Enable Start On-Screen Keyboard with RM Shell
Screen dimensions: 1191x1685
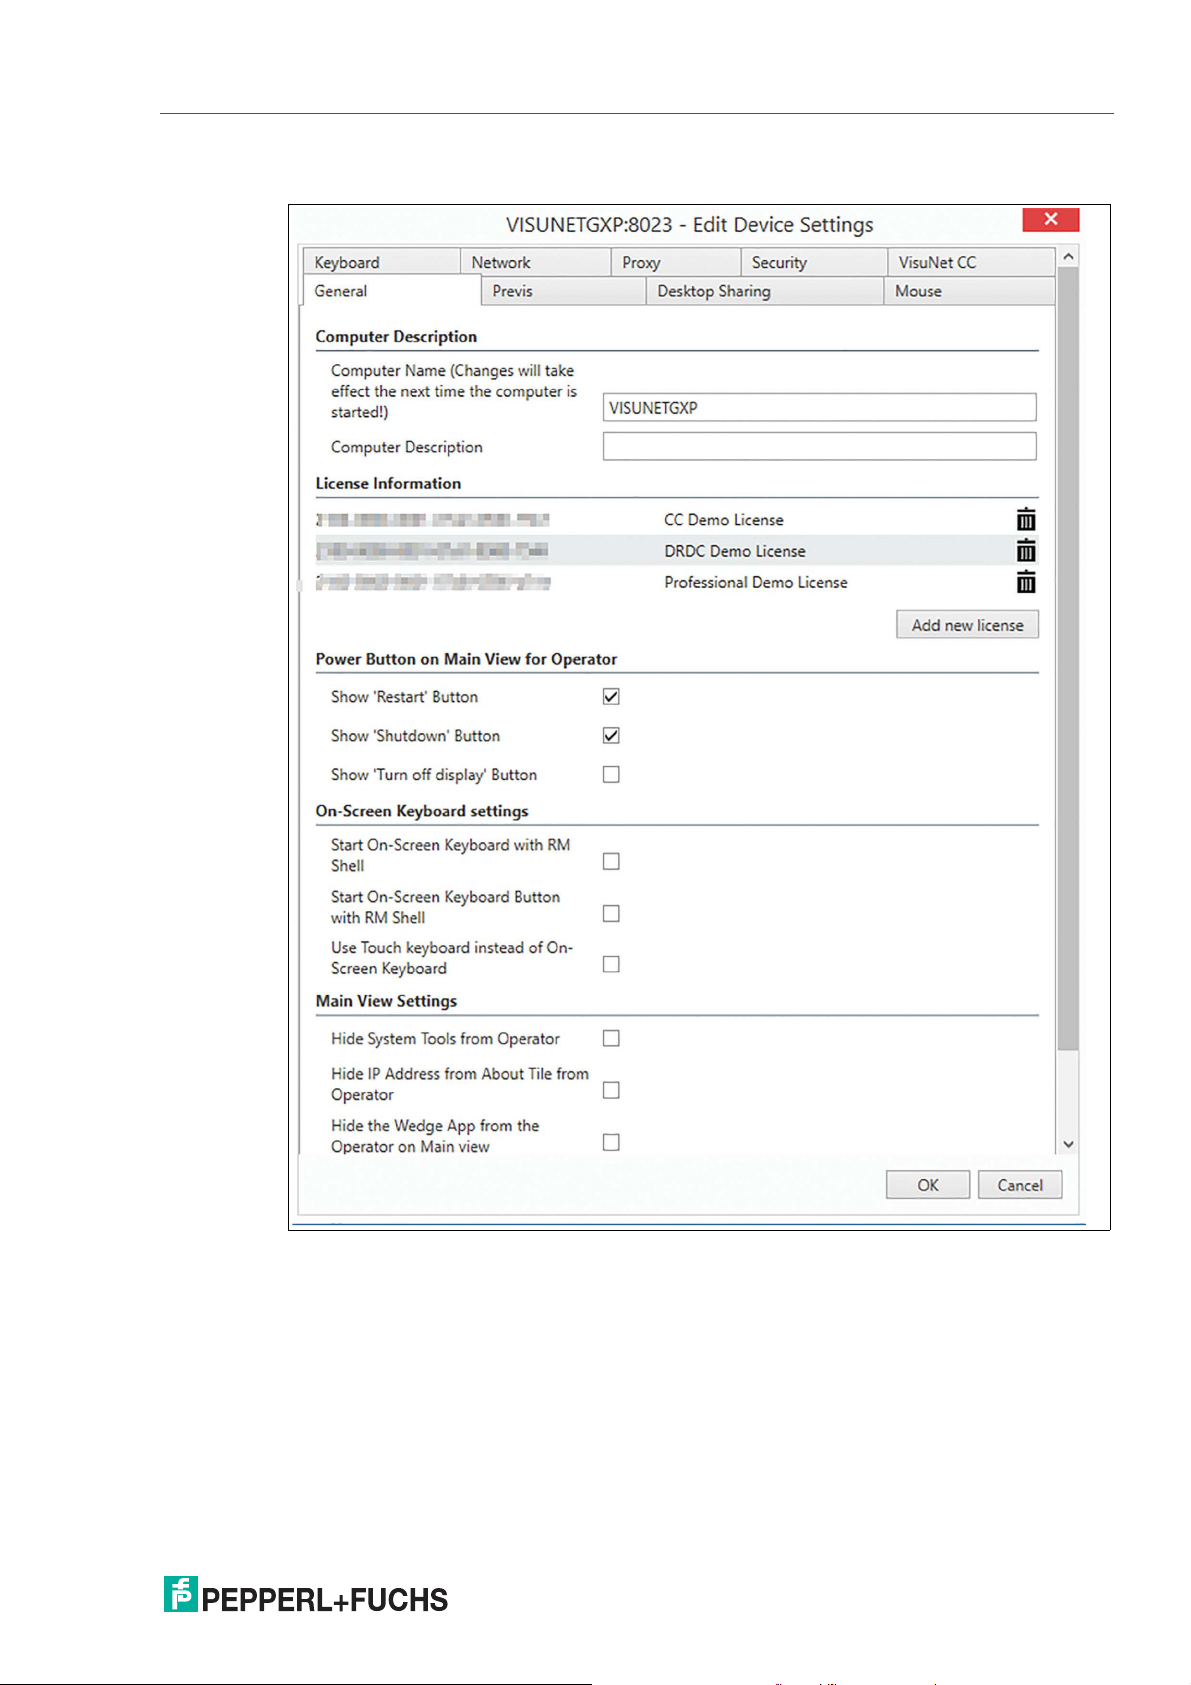point(611,861)
